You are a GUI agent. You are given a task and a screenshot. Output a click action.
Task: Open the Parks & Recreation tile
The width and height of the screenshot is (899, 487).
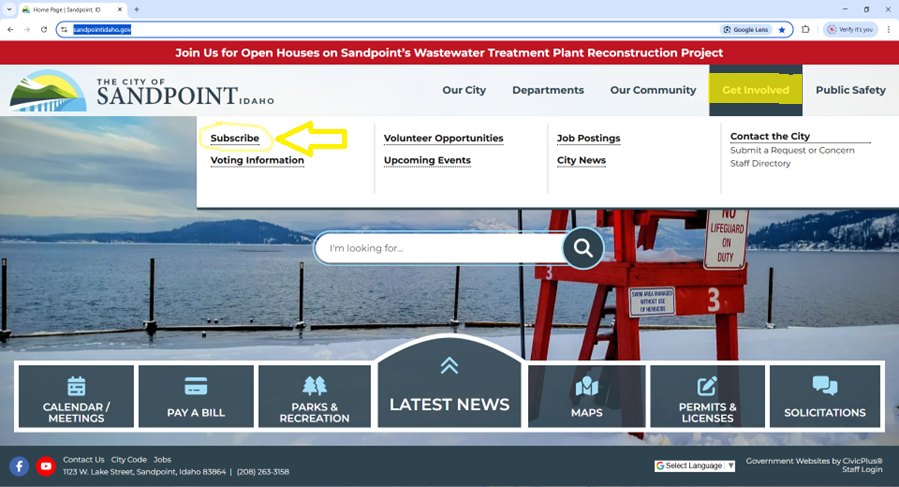[314, 397]
